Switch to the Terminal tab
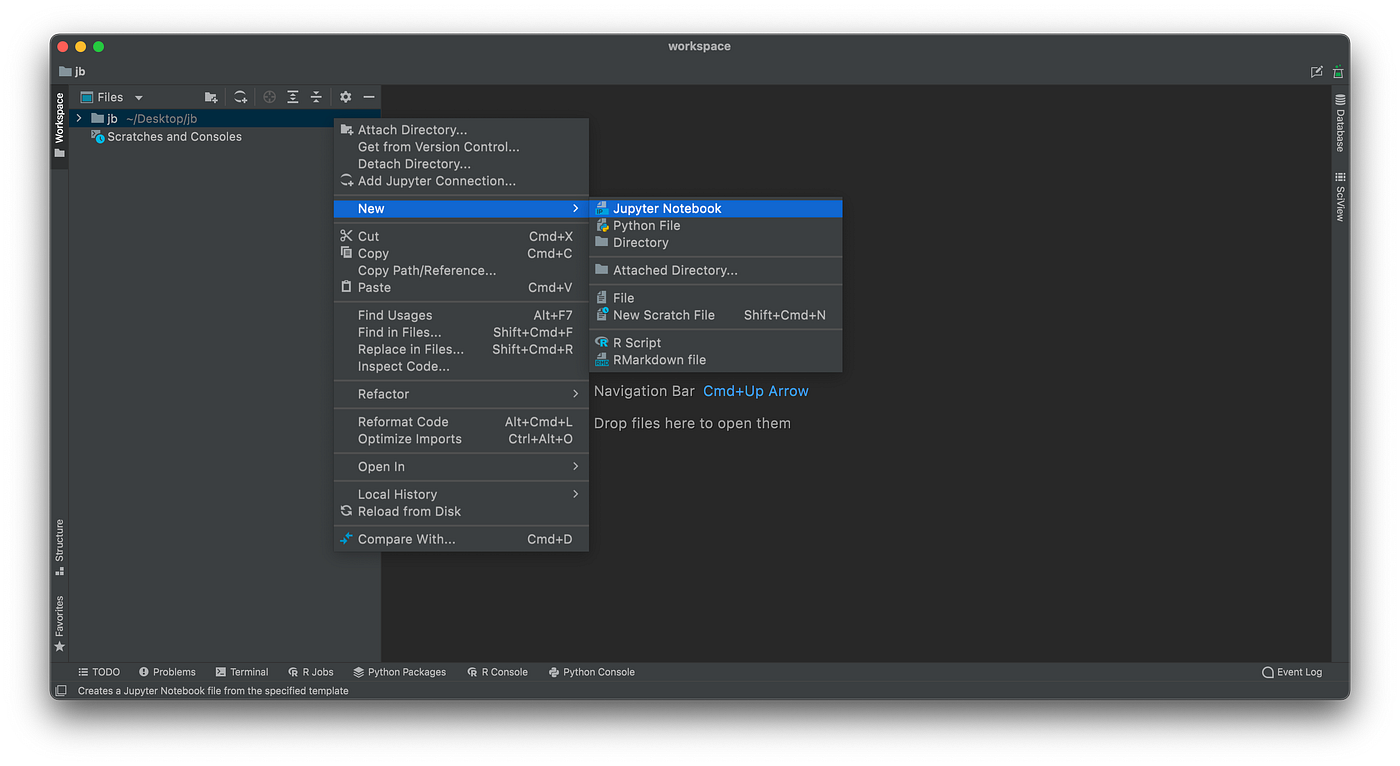1400x766 pixels. [248, 671]
